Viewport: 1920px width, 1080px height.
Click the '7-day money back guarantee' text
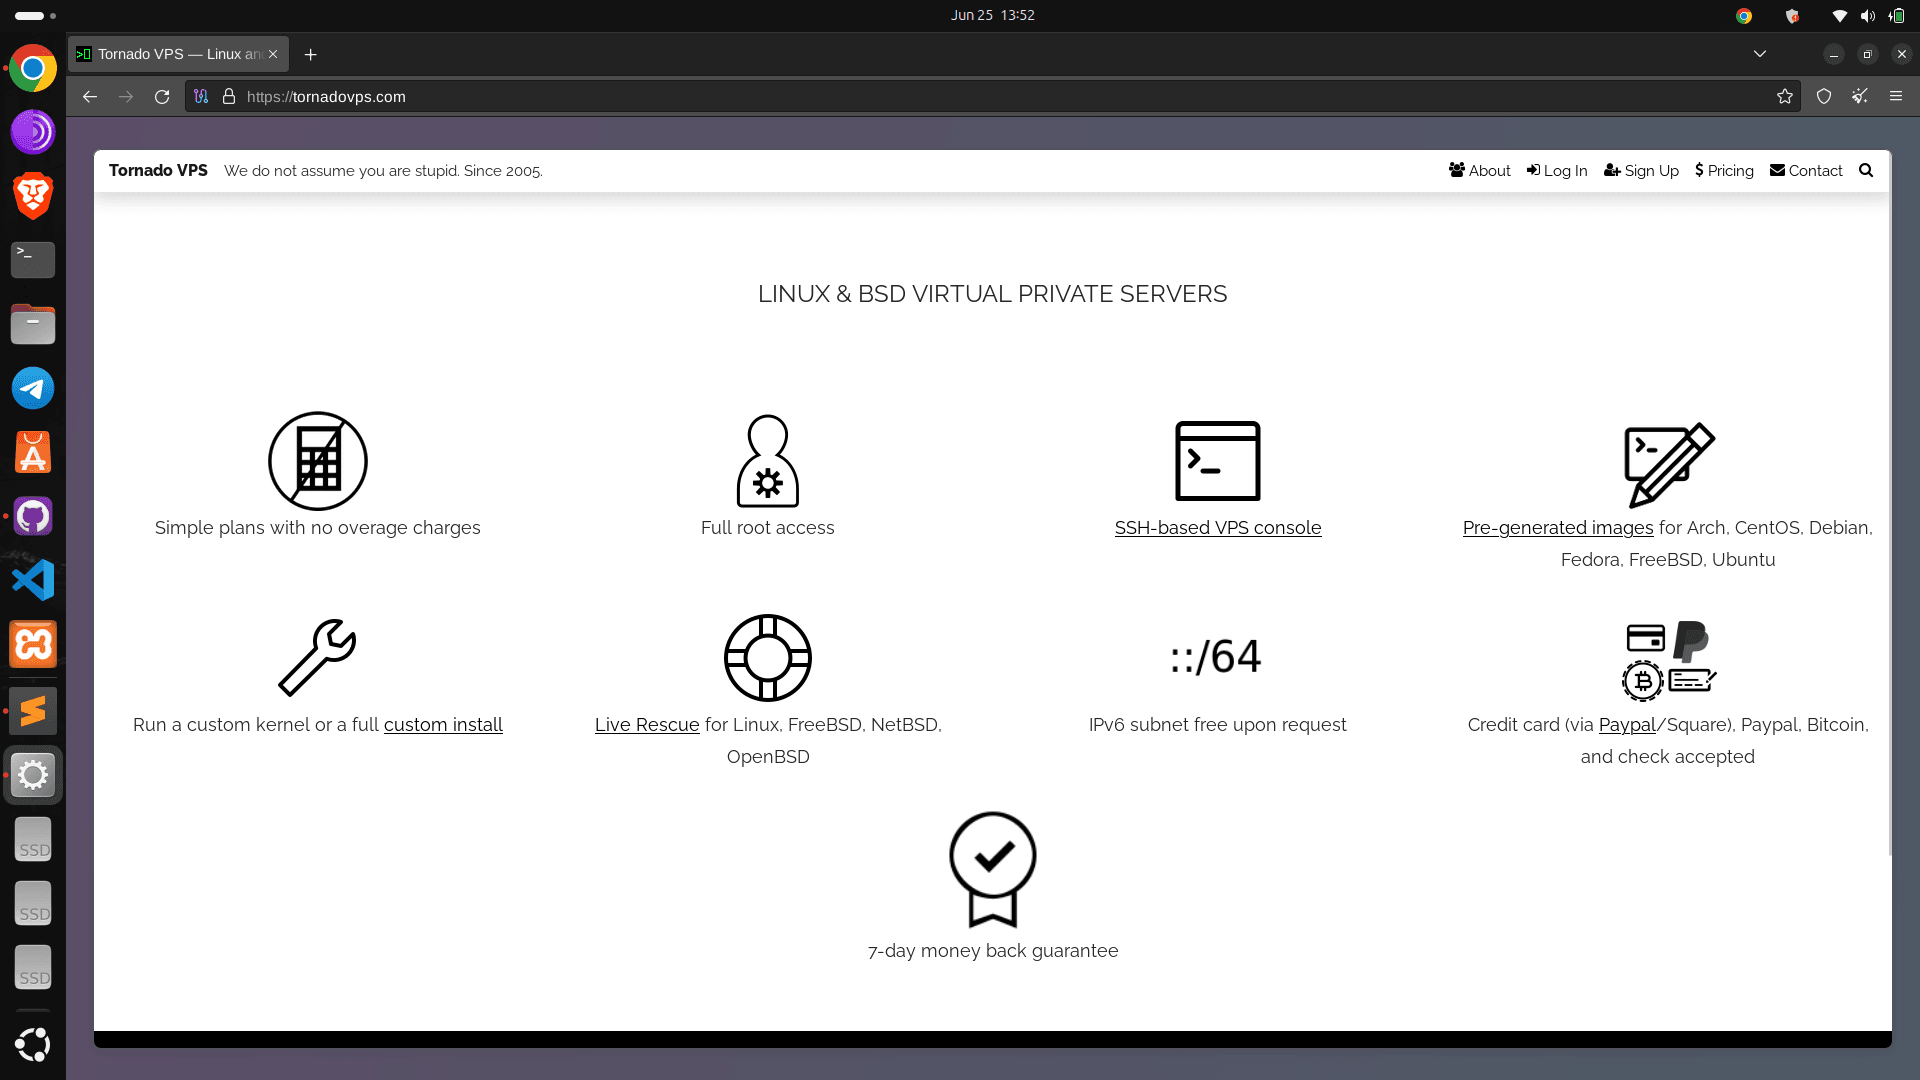(993, 950)
